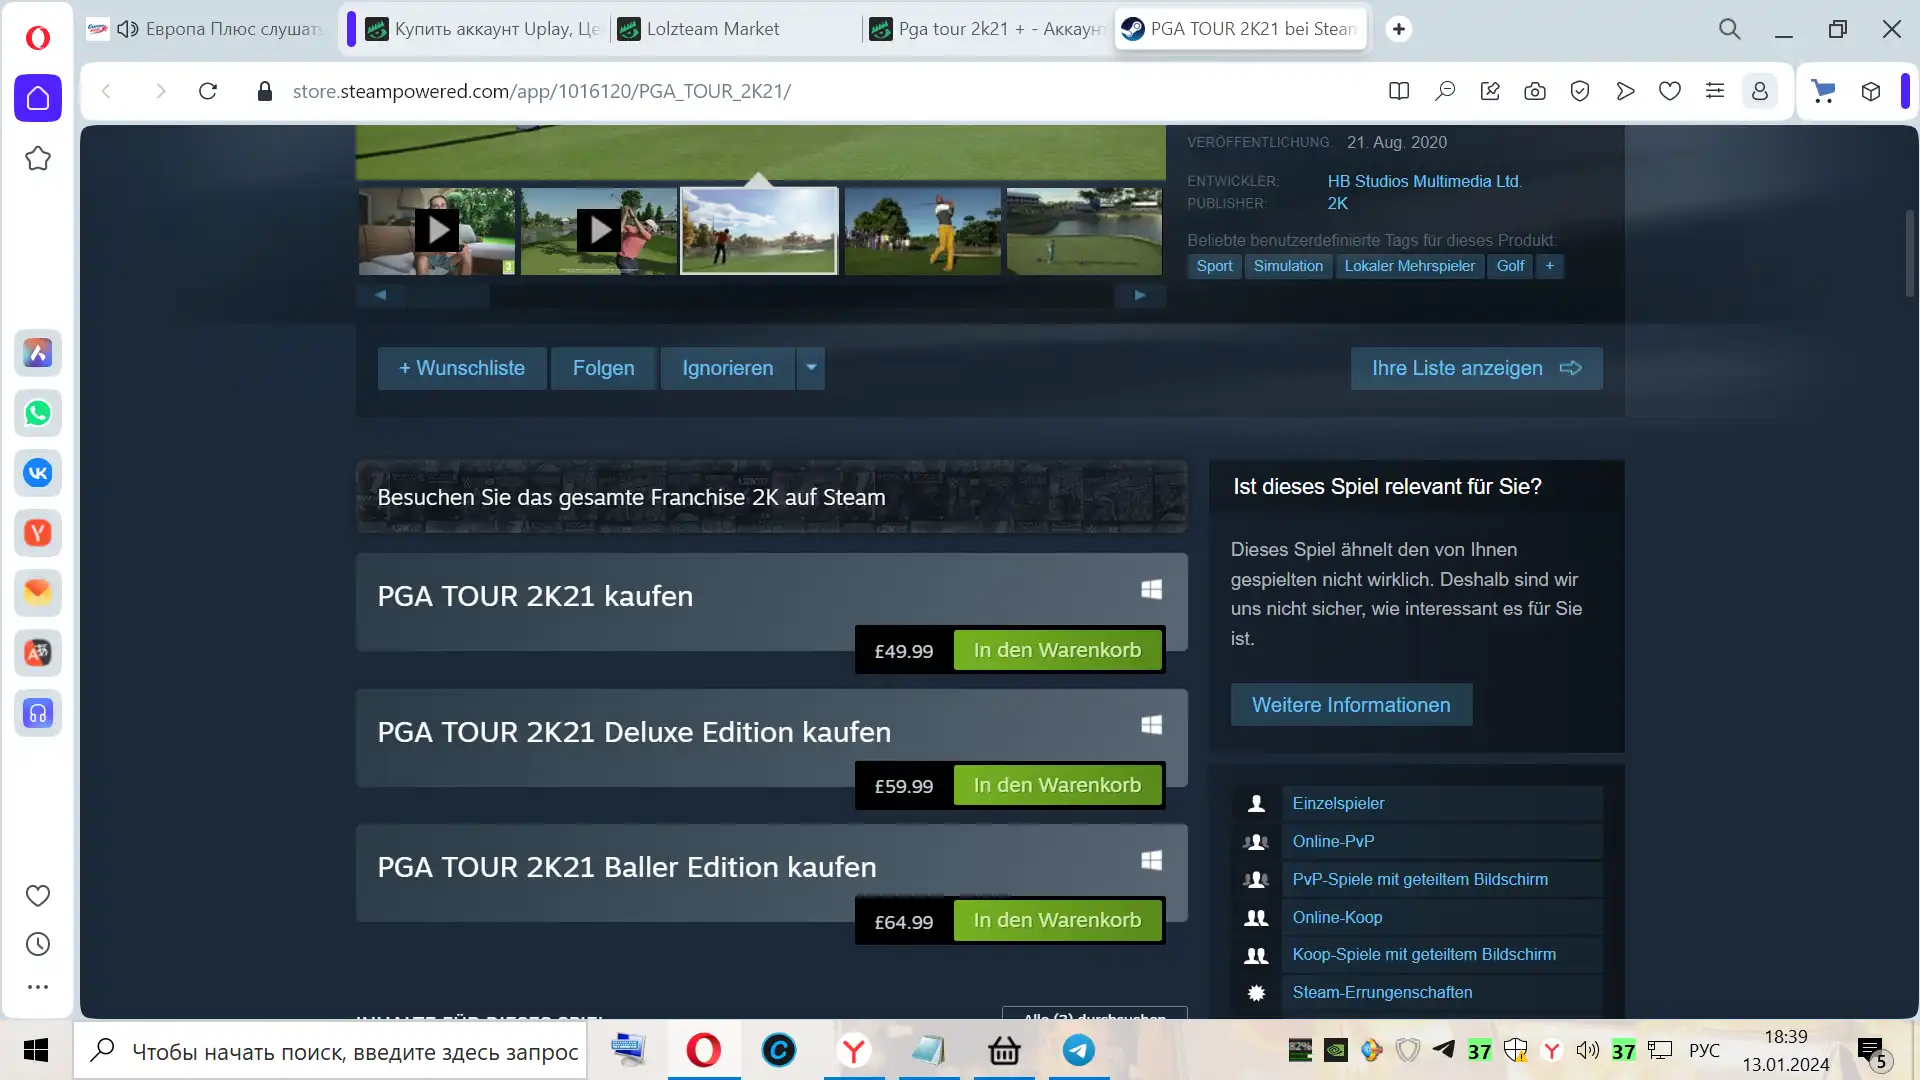This screenshot has width=1920, height=1080.
Task: Open reader mode book icon
Action: (1399, 91)
